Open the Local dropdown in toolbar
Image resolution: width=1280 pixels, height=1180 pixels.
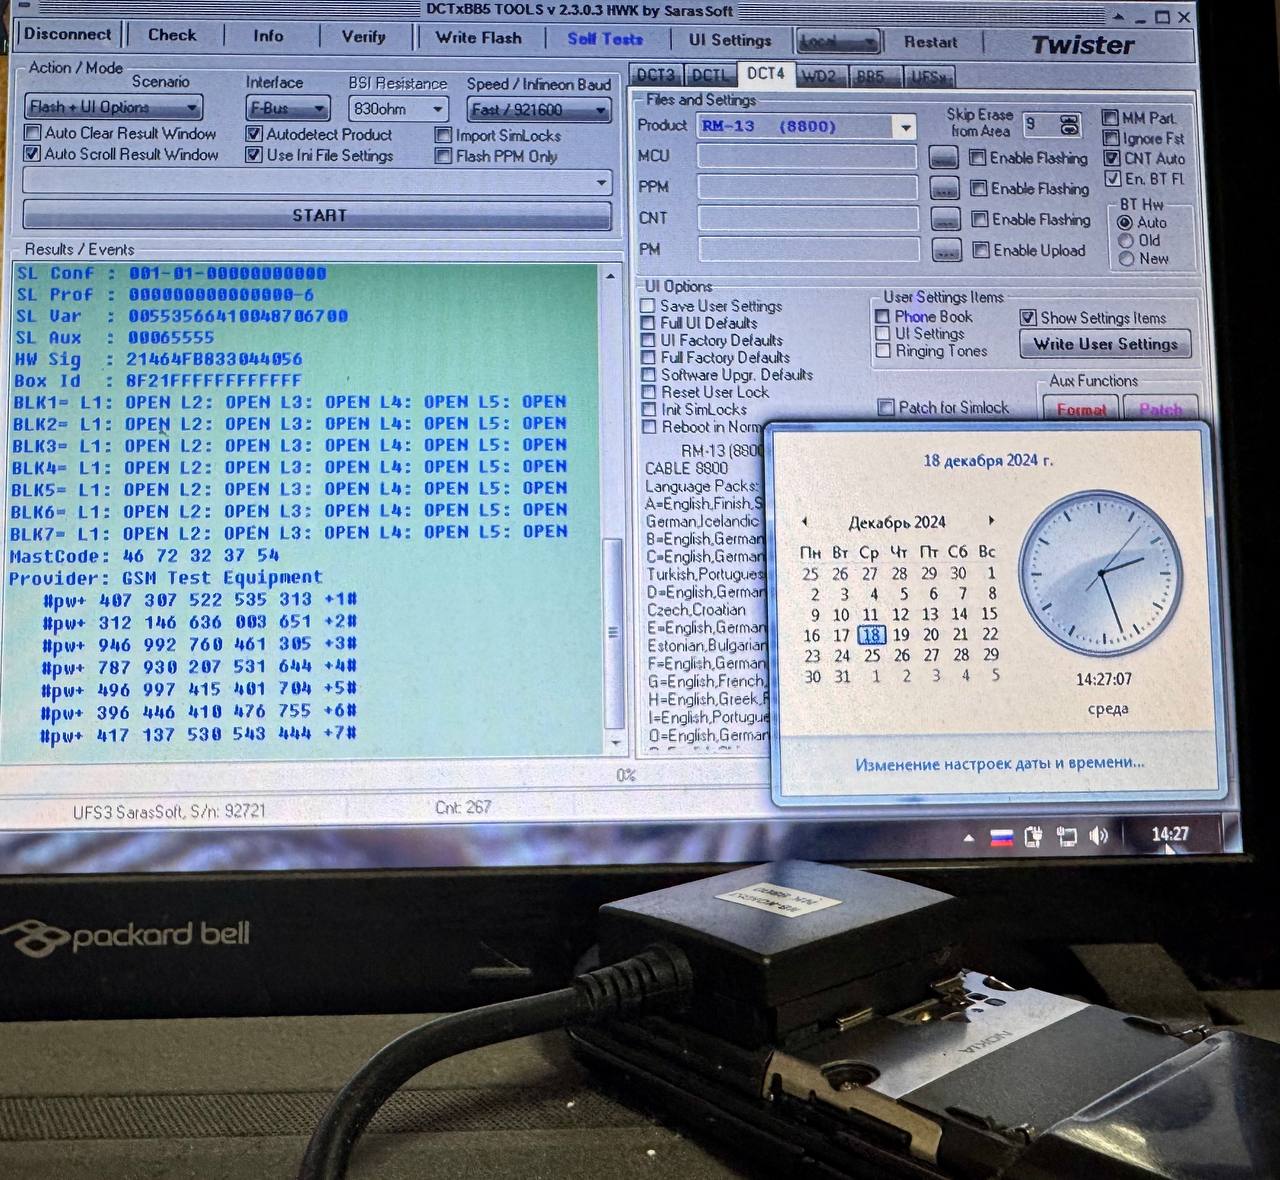click(838, 41)
